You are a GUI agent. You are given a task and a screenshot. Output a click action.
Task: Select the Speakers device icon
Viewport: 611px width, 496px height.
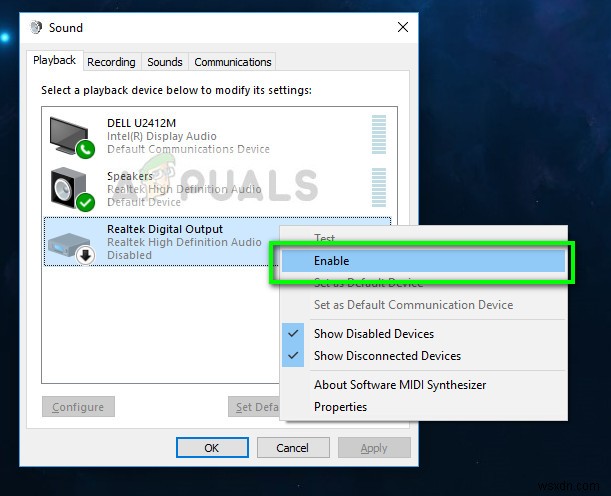[68, 188]
